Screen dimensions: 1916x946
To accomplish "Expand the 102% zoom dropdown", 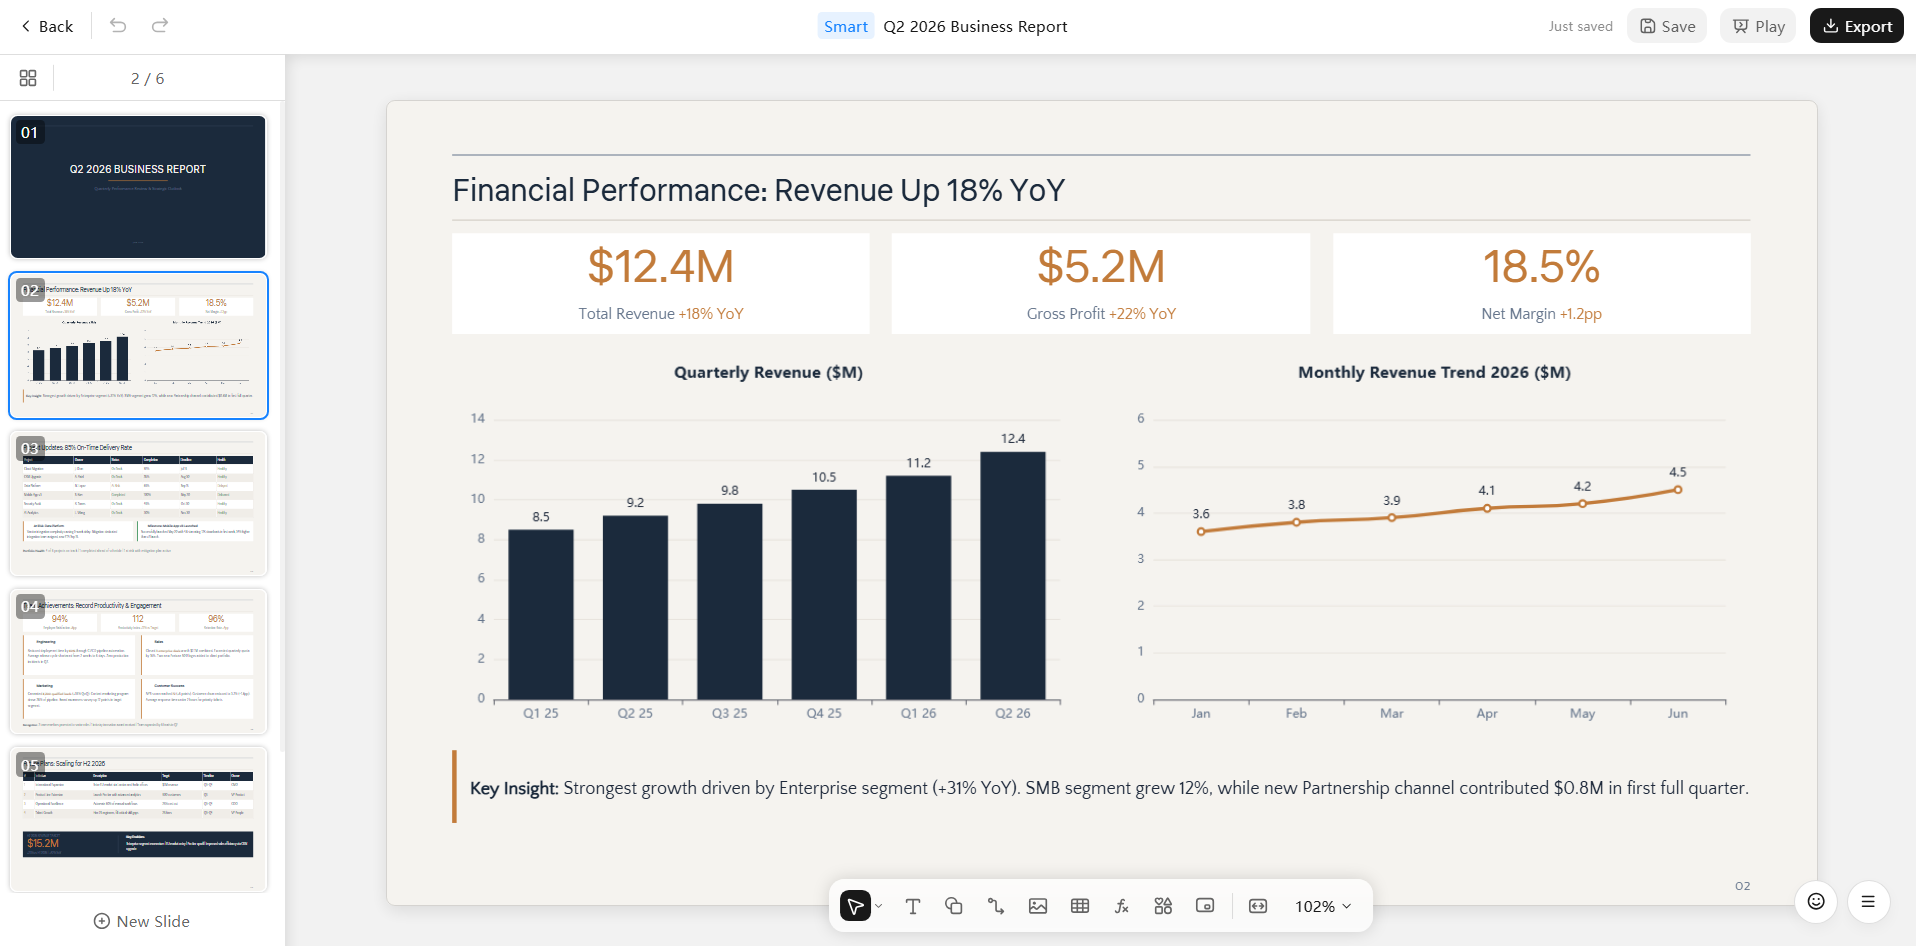I will pyautogui.click(x=1323, y=906).
